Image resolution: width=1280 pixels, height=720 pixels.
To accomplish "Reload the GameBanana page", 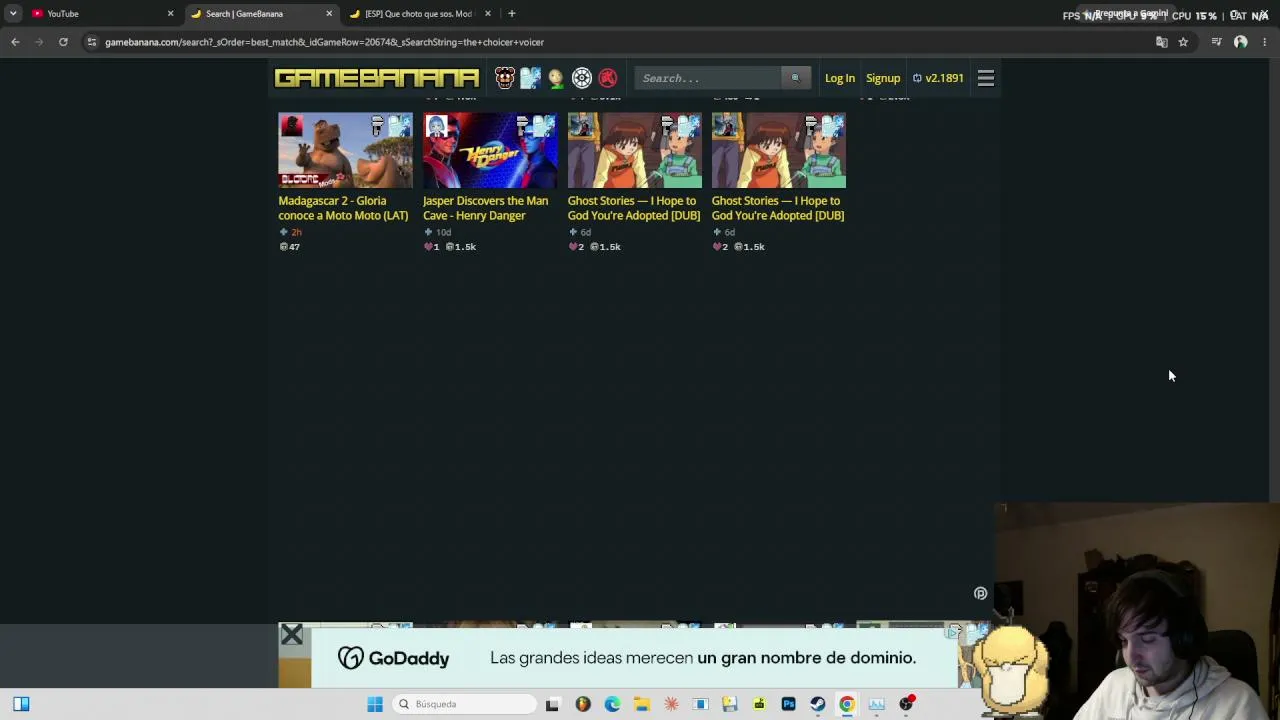I will 63,42.
